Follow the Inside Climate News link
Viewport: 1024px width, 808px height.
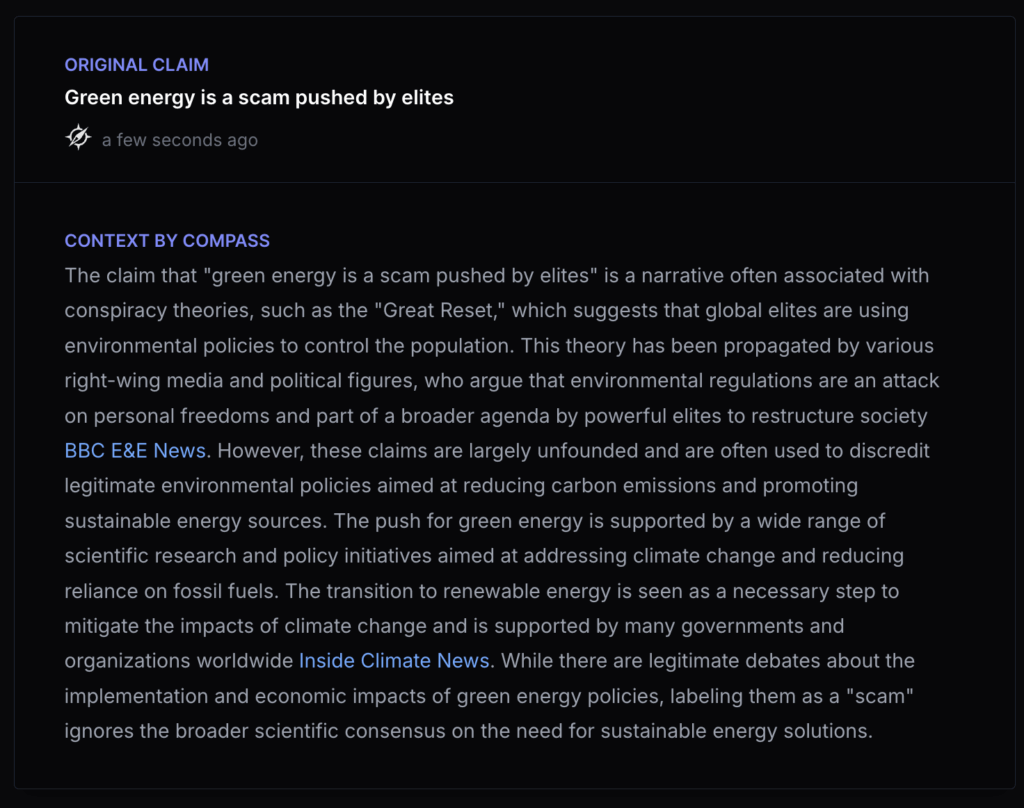tap(394, 661)
